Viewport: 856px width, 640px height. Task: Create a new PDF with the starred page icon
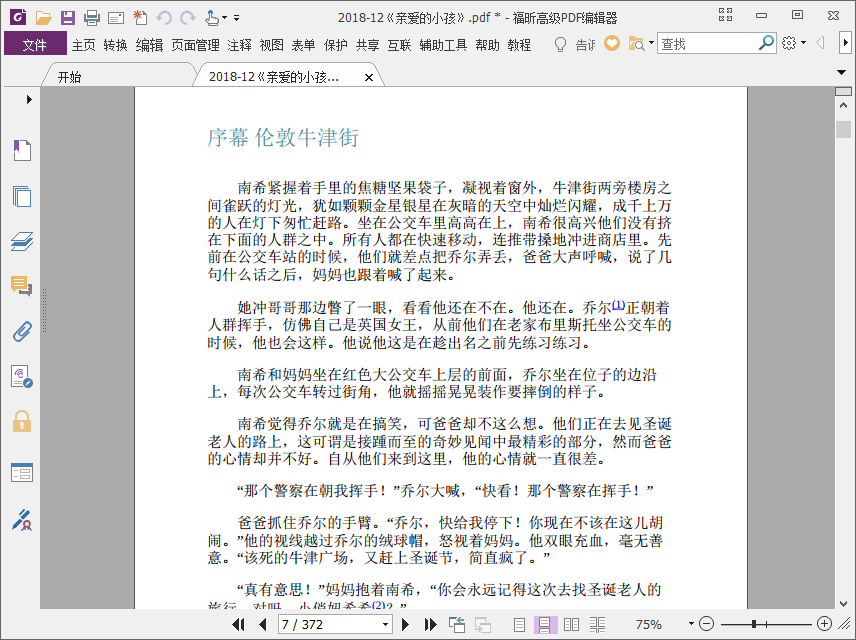click(140, 17)
